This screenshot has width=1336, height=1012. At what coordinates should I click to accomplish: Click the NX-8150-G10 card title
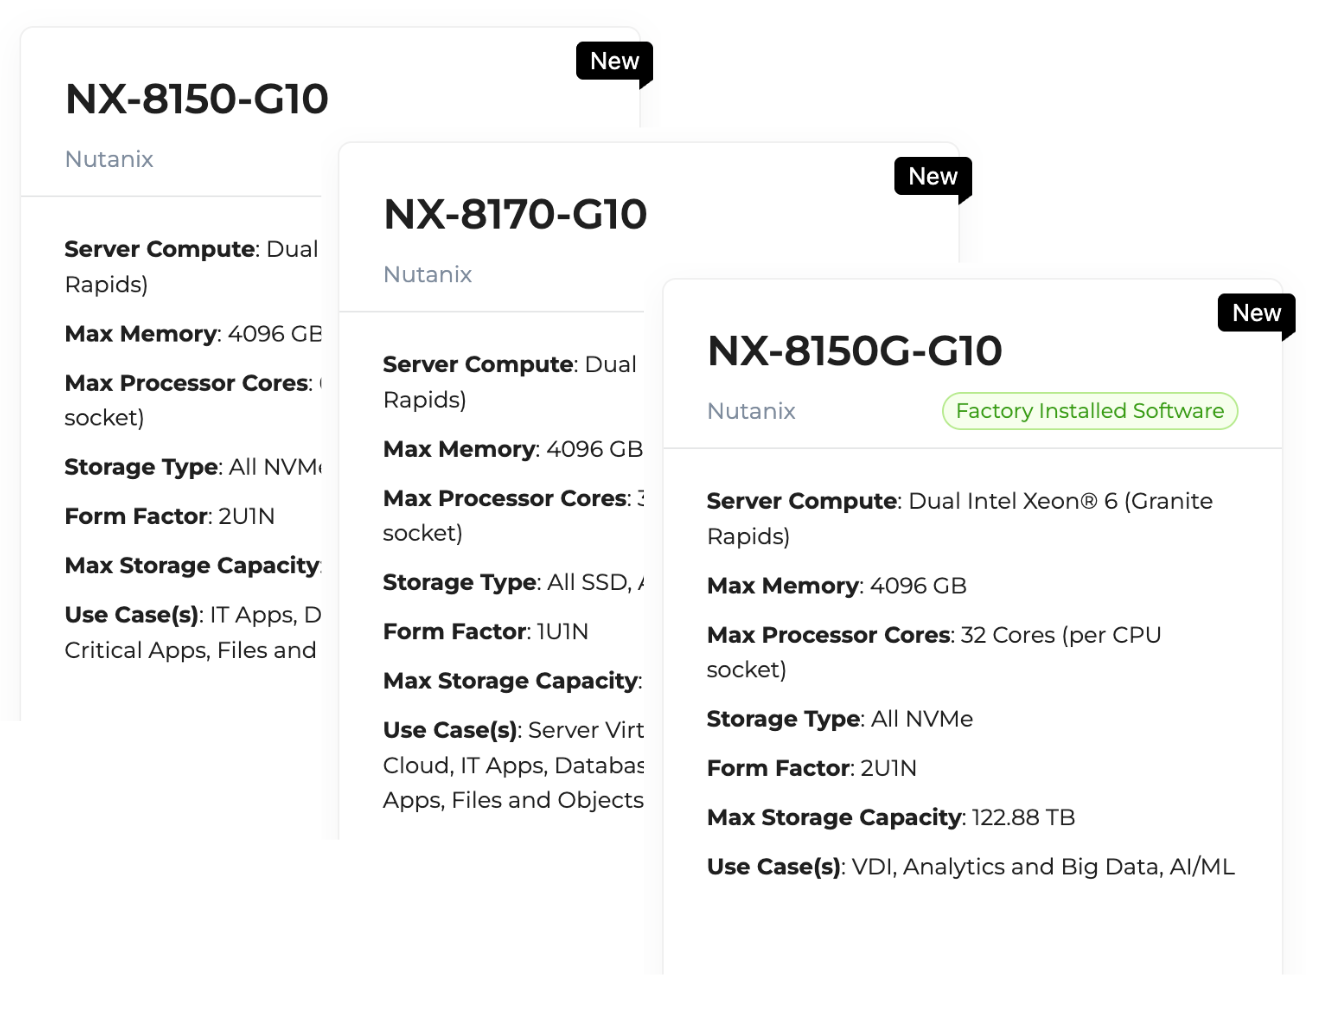pos(197,99)
